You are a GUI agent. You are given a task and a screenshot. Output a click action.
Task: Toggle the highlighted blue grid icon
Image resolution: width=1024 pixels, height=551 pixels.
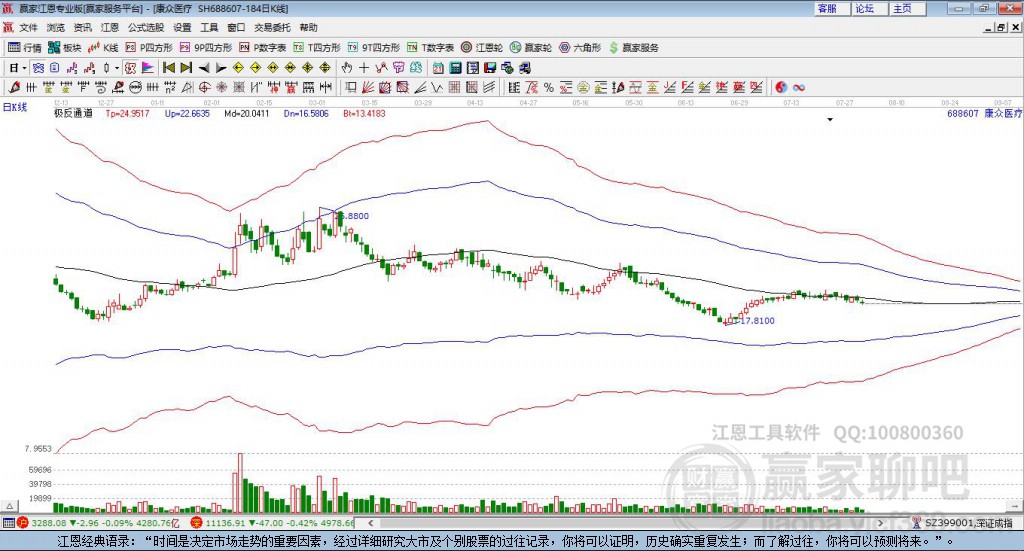(x=38, y=68)
